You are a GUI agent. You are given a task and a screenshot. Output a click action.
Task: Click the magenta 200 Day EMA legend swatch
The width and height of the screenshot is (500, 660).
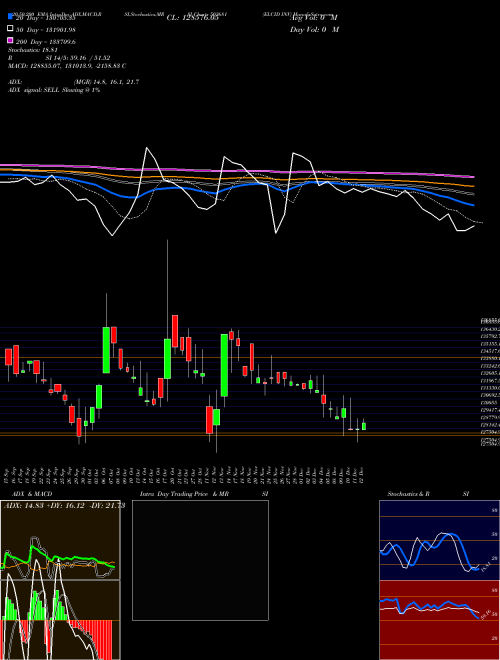coord(10,41)
